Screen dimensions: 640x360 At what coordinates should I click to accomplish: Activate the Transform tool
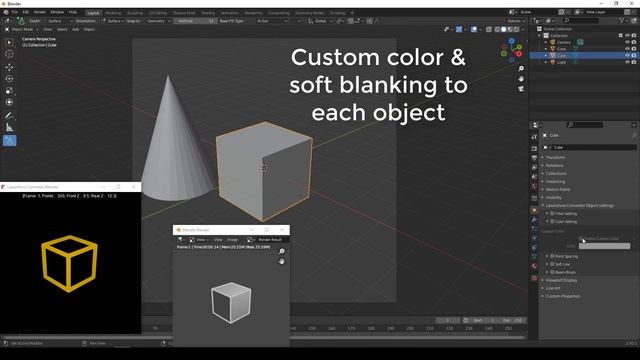pos(9,102)
